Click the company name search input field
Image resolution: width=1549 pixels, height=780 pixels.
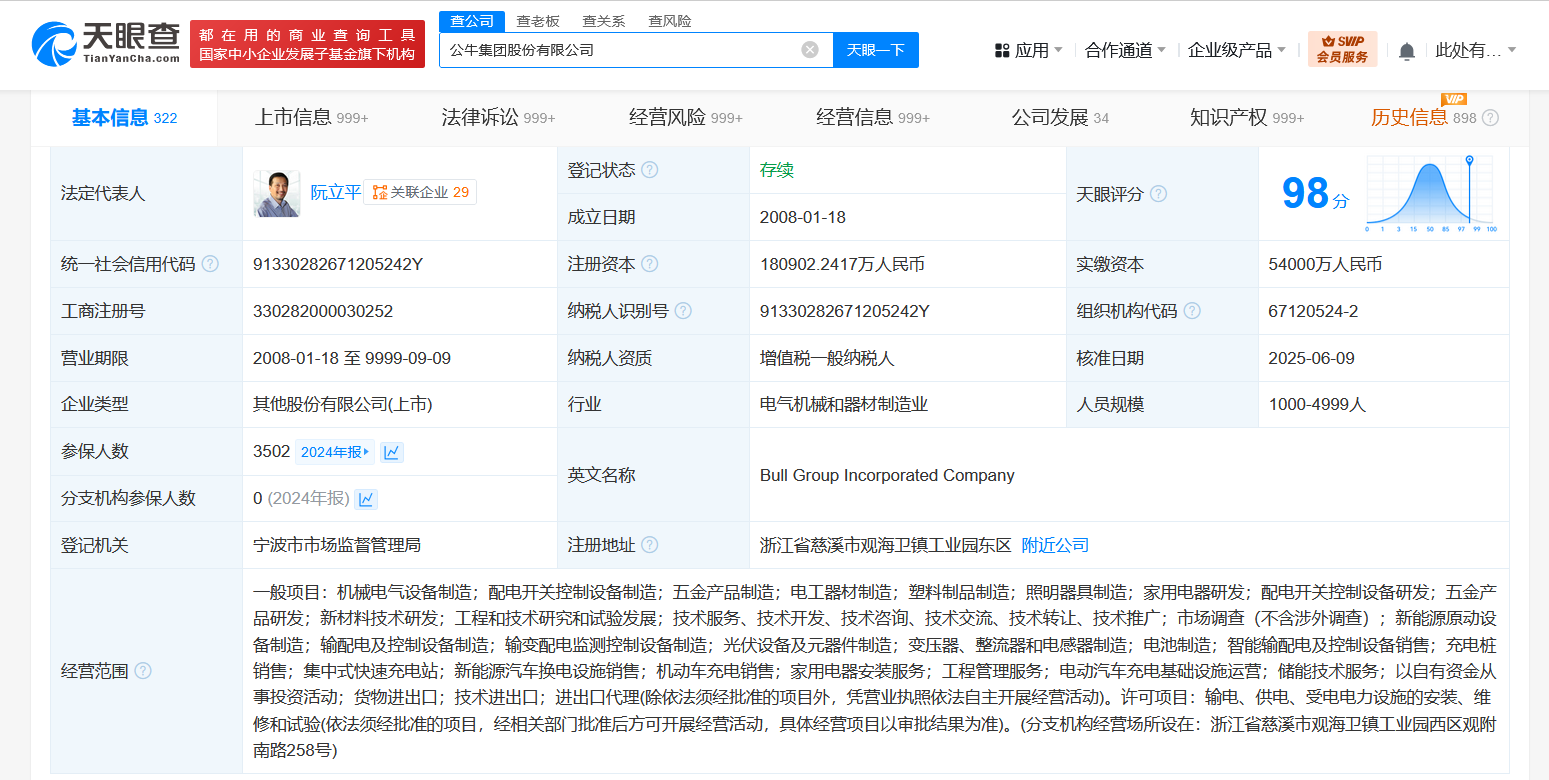620,50
